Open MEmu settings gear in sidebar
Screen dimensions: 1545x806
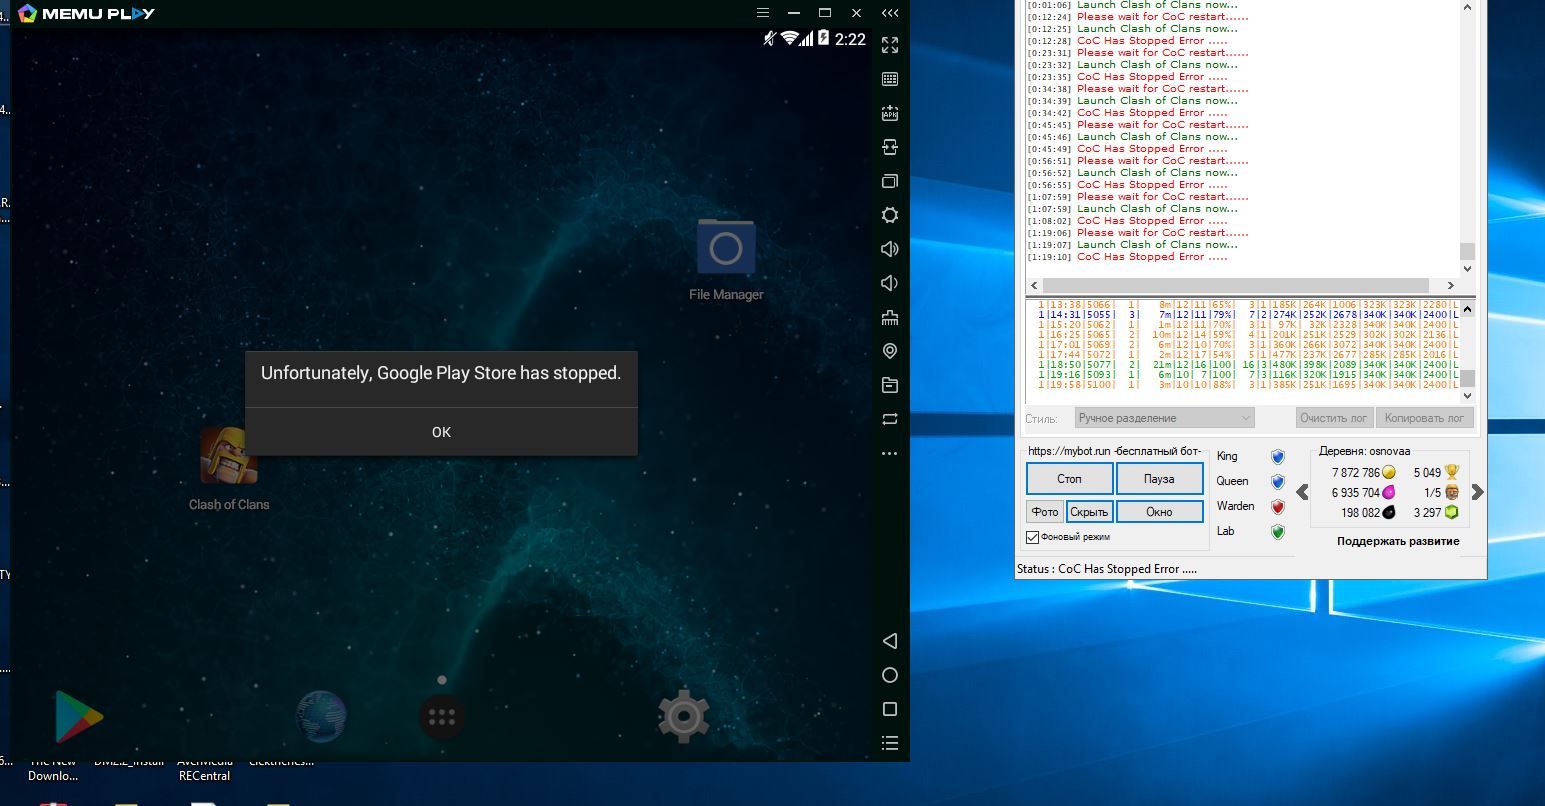coord(890,215)
